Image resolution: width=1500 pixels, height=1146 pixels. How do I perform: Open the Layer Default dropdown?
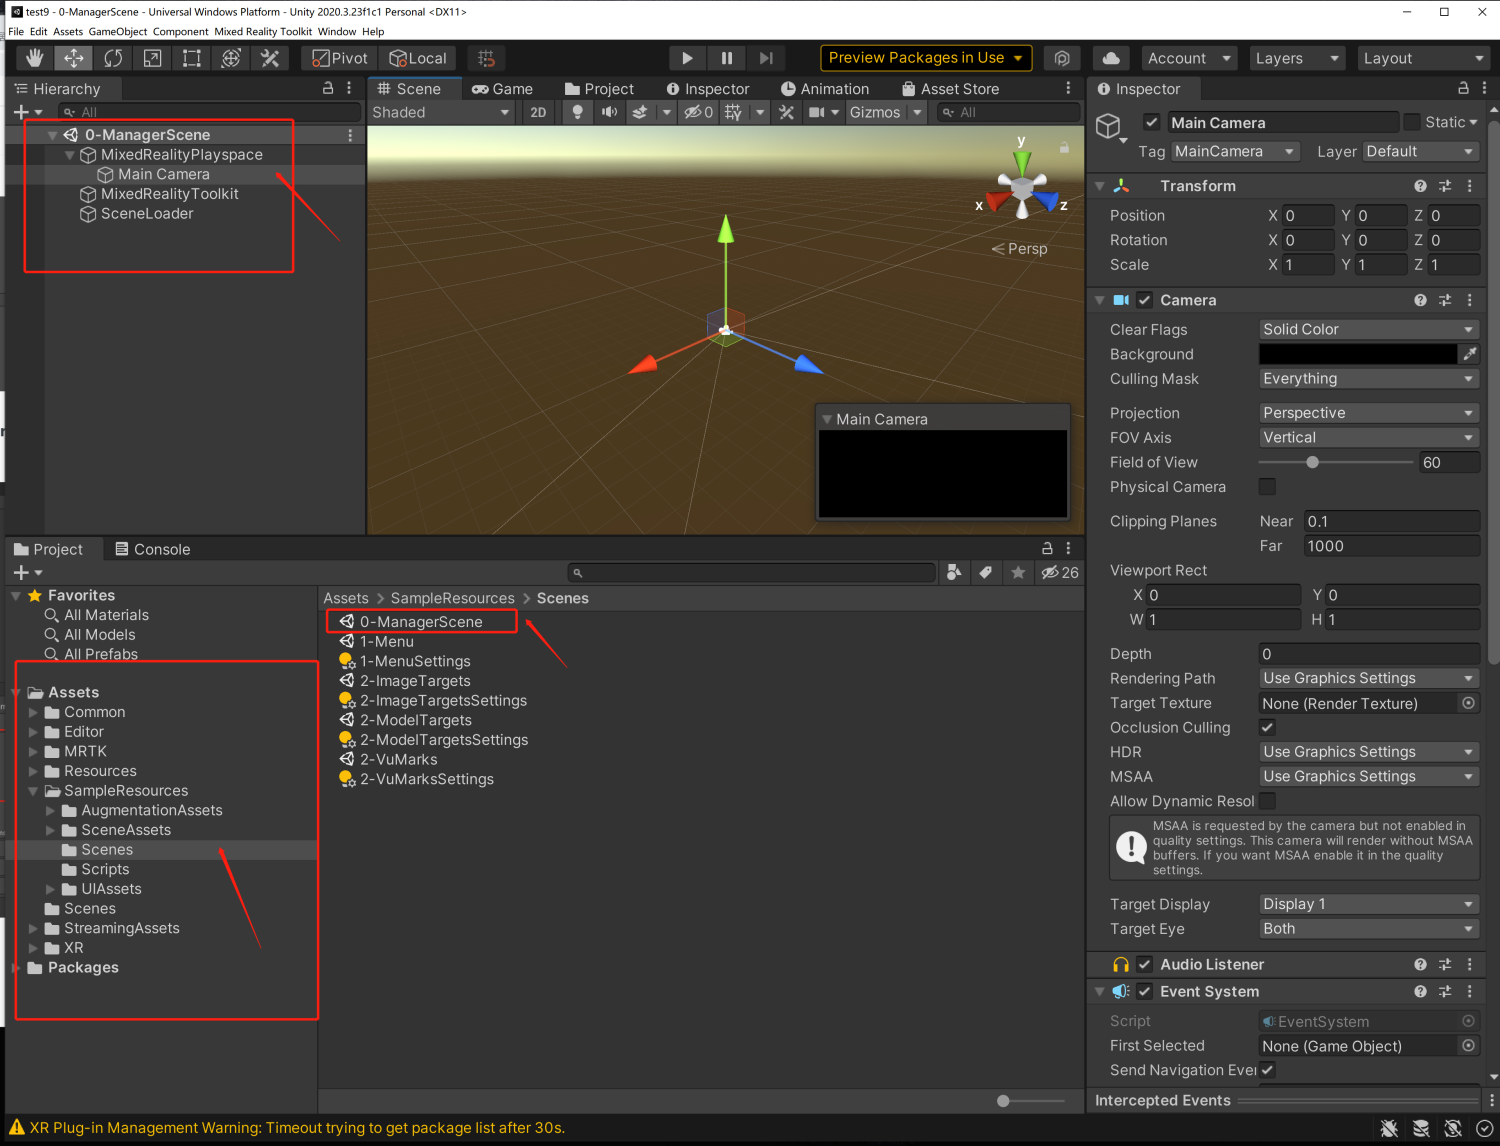(1421, 151)
